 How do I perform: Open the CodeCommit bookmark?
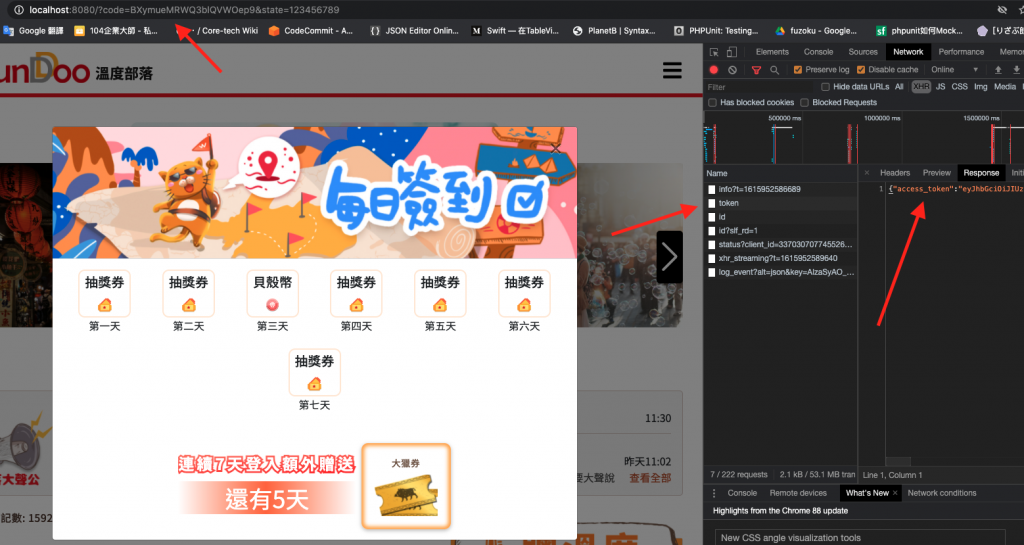pos(311,31)
